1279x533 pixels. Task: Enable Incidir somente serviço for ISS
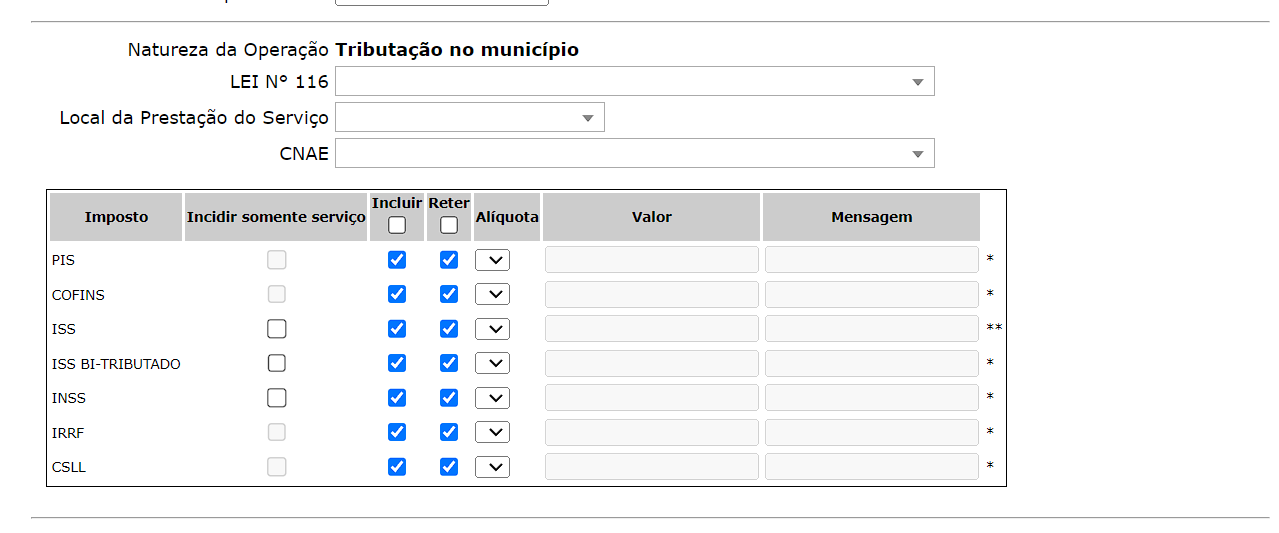(x=277, y=329)
